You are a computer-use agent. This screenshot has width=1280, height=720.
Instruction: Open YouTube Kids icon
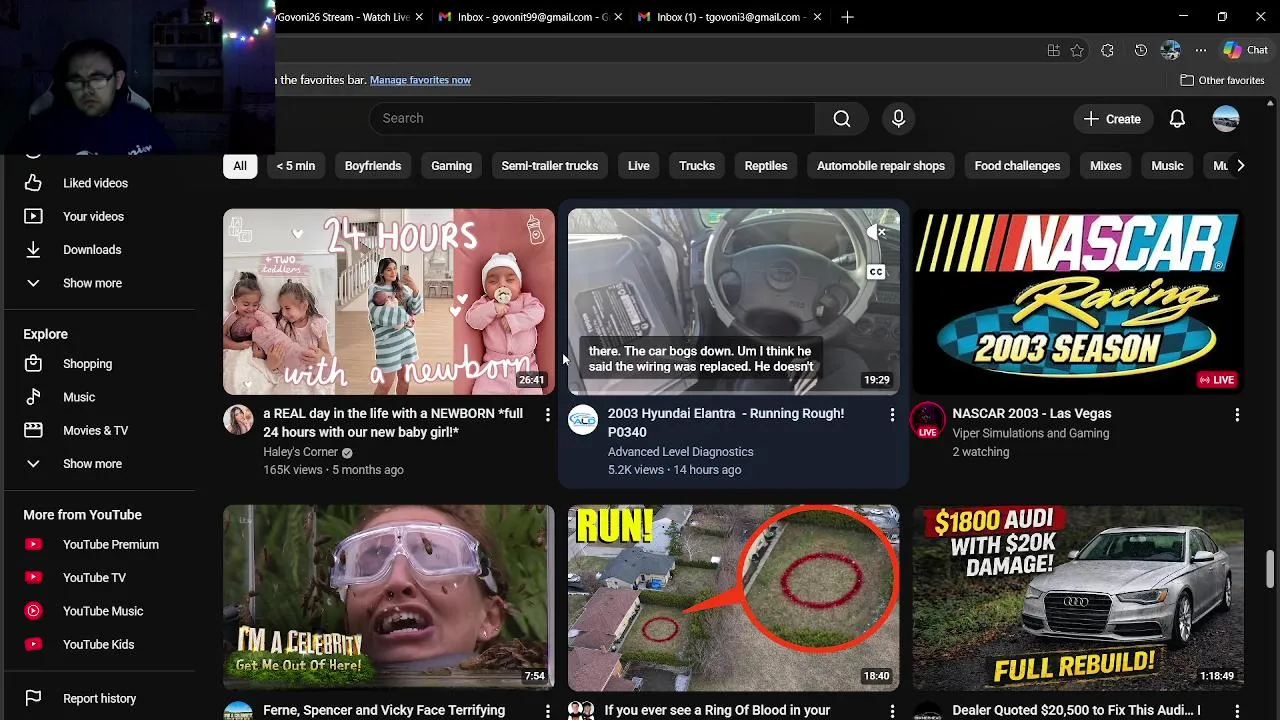tap(33, 644)
